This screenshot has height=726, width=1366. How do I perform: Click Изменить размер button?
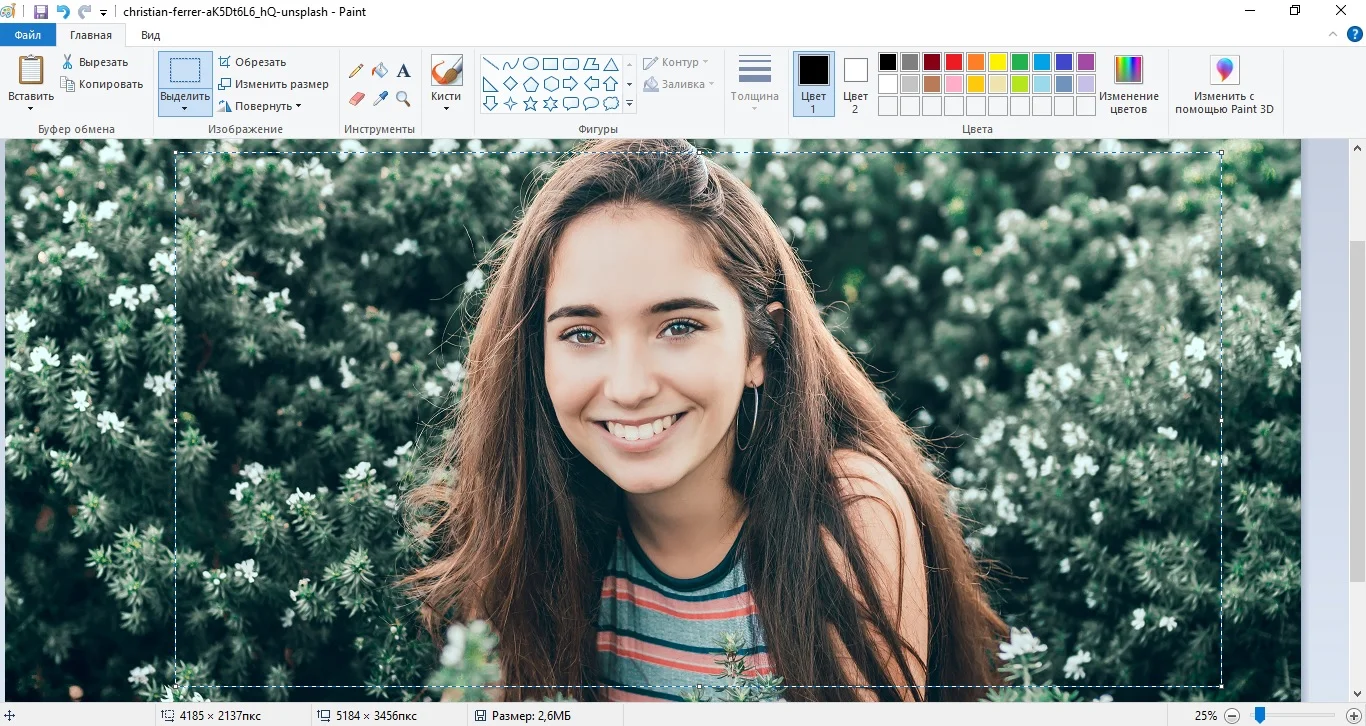click(x=273, y=84)
